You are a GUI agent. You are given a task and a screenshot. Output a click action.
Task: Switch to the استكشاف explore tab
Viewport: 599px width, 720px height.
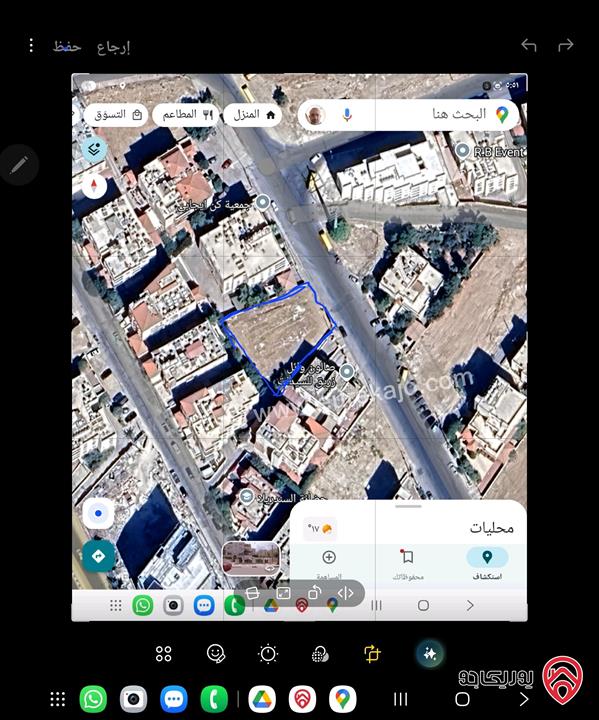(x=487, y=564)
